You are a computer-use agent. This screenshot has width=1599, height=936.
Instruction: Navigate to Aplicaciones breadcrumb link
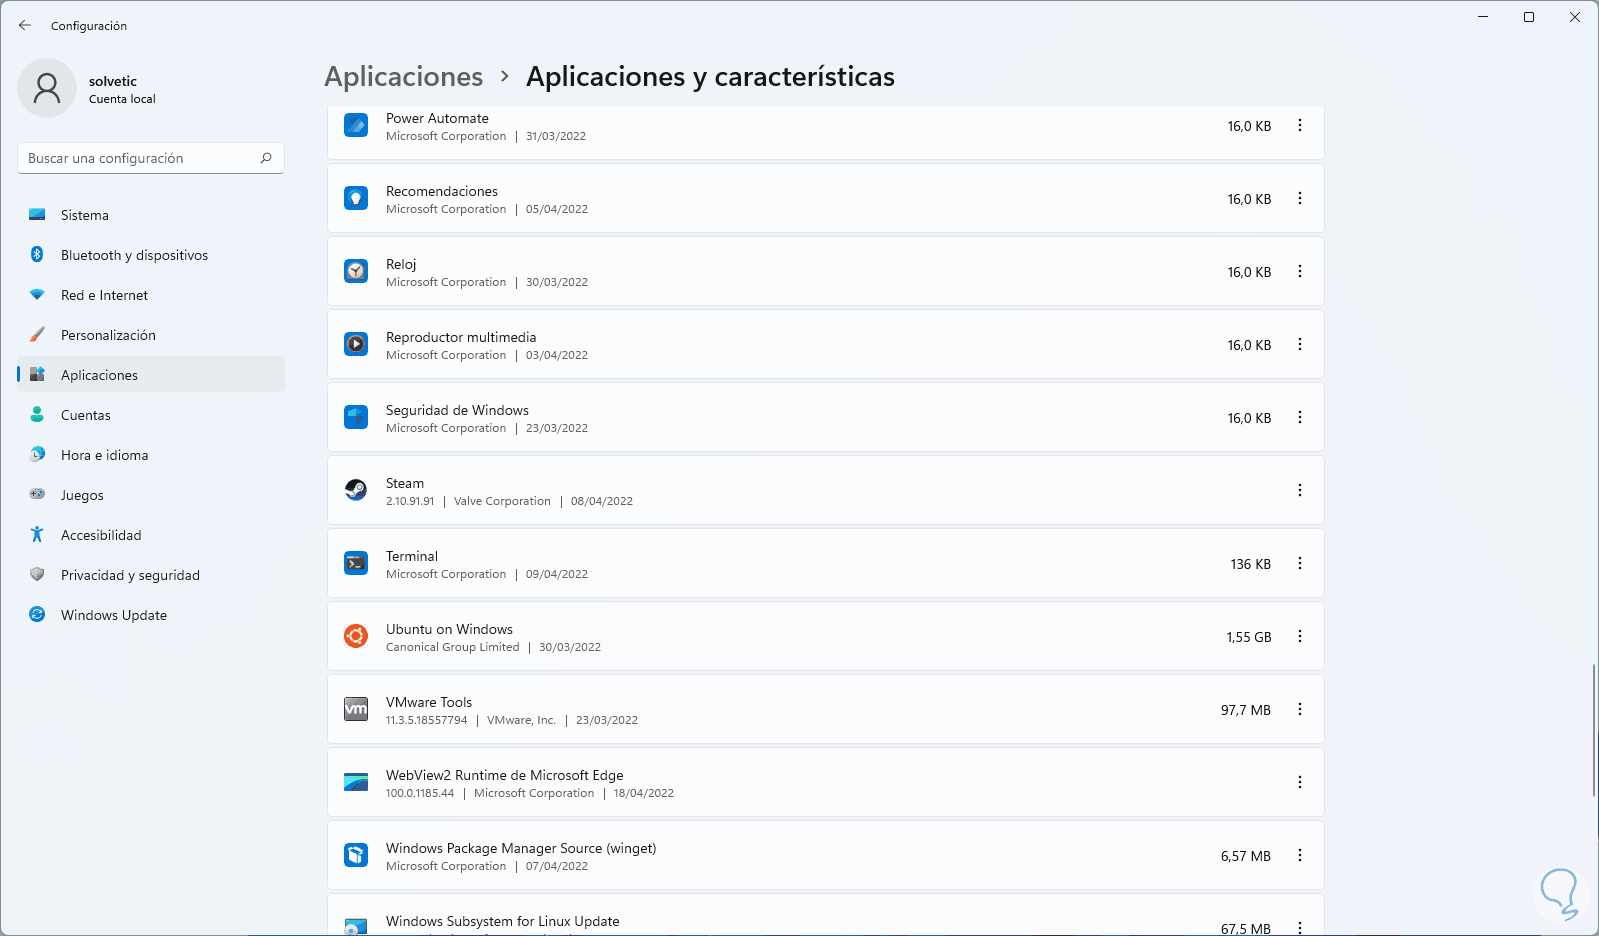(x=403, y=77)
